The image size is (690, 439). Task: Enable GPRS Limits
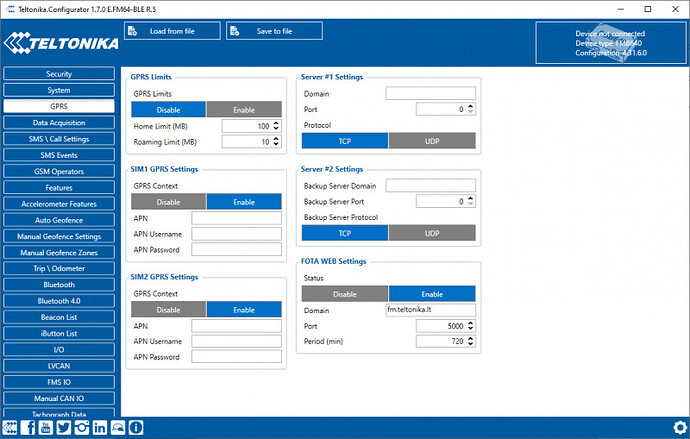244,110
